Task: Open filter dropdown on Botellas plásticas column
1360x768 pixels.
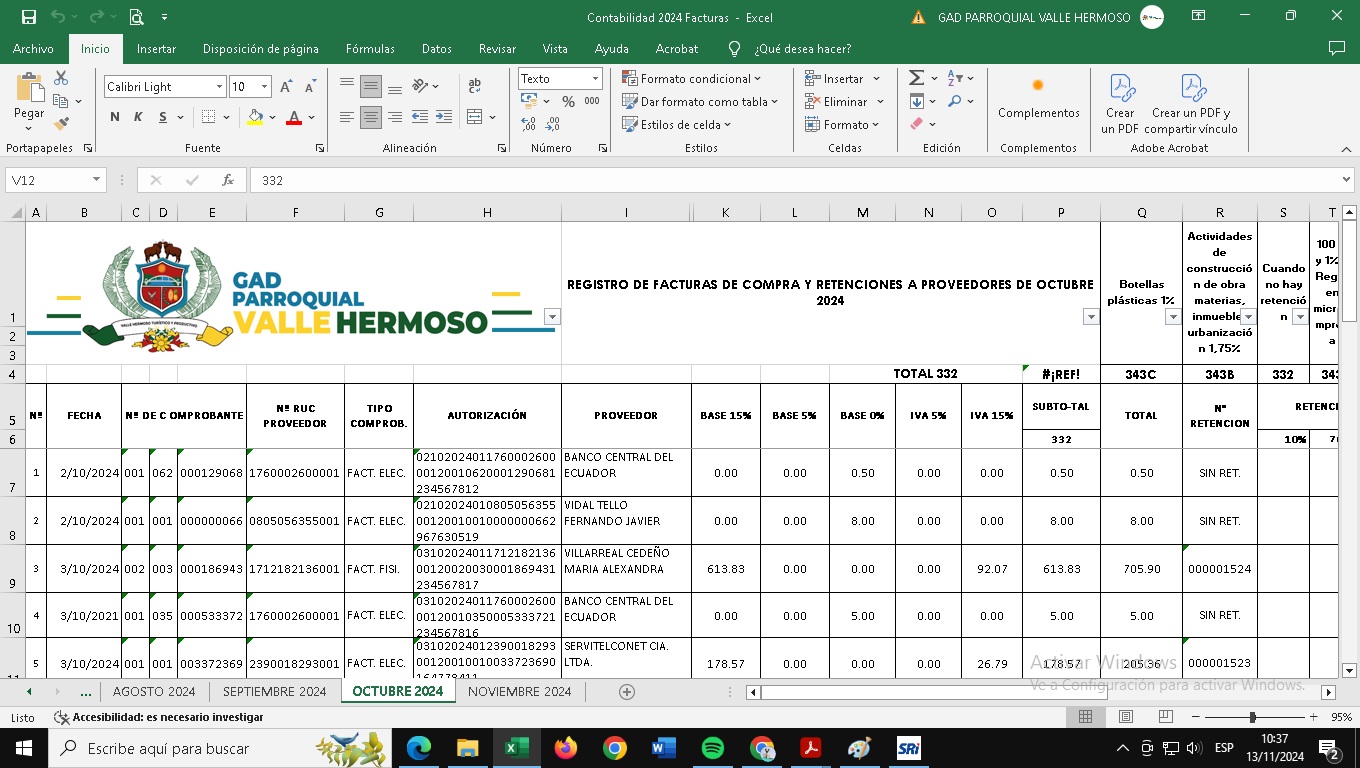Action: [x=1172, y=317]
